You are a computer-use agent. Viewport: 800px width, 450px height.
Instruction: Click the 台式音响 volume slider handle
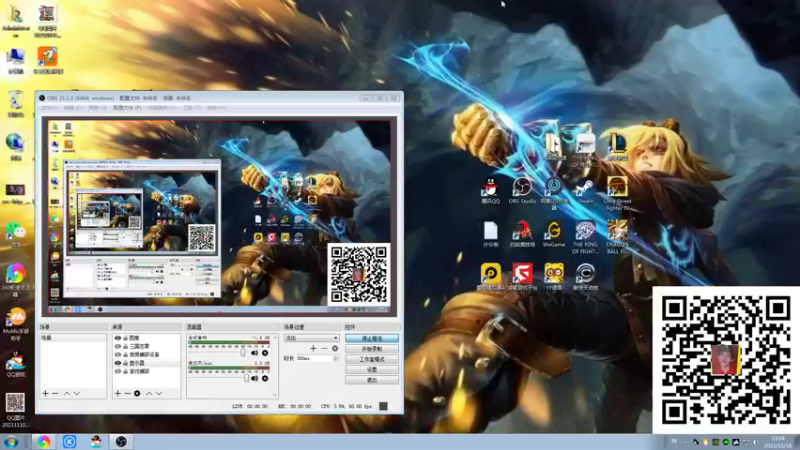(x=243, y=353)
